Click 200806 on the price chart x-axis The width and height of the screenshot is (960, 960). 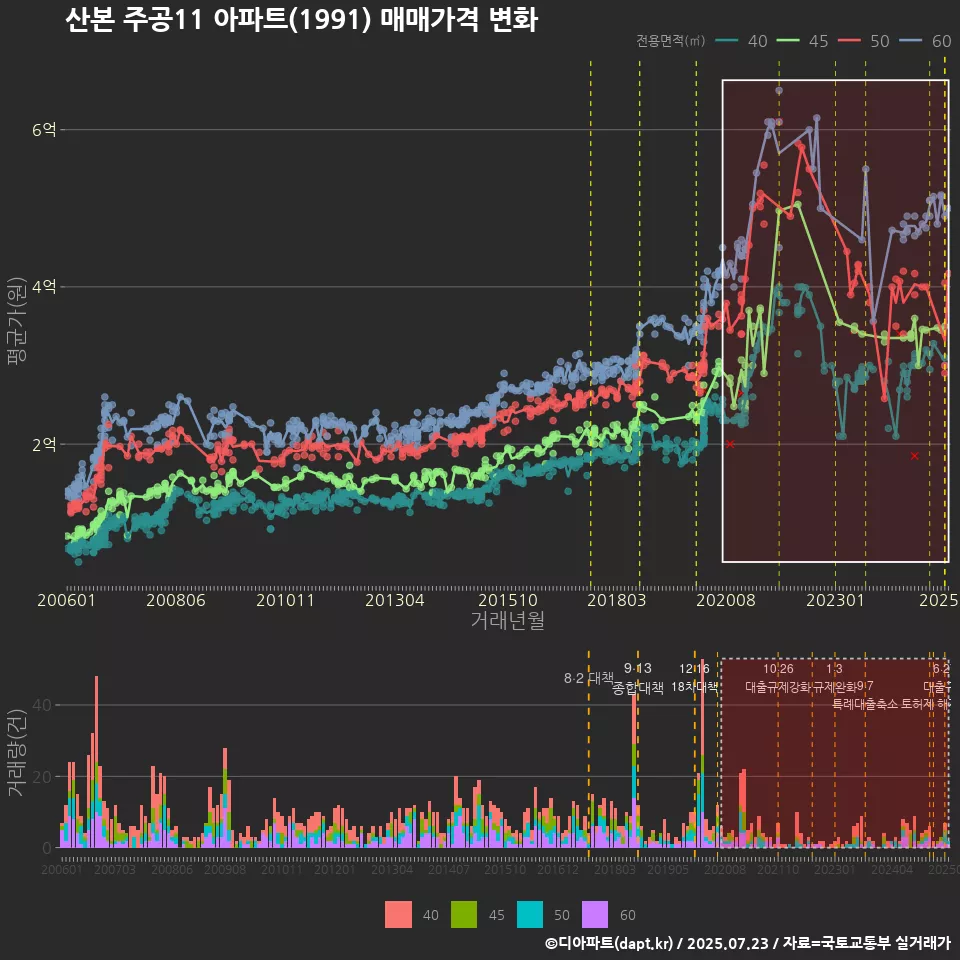pos(176,600)
